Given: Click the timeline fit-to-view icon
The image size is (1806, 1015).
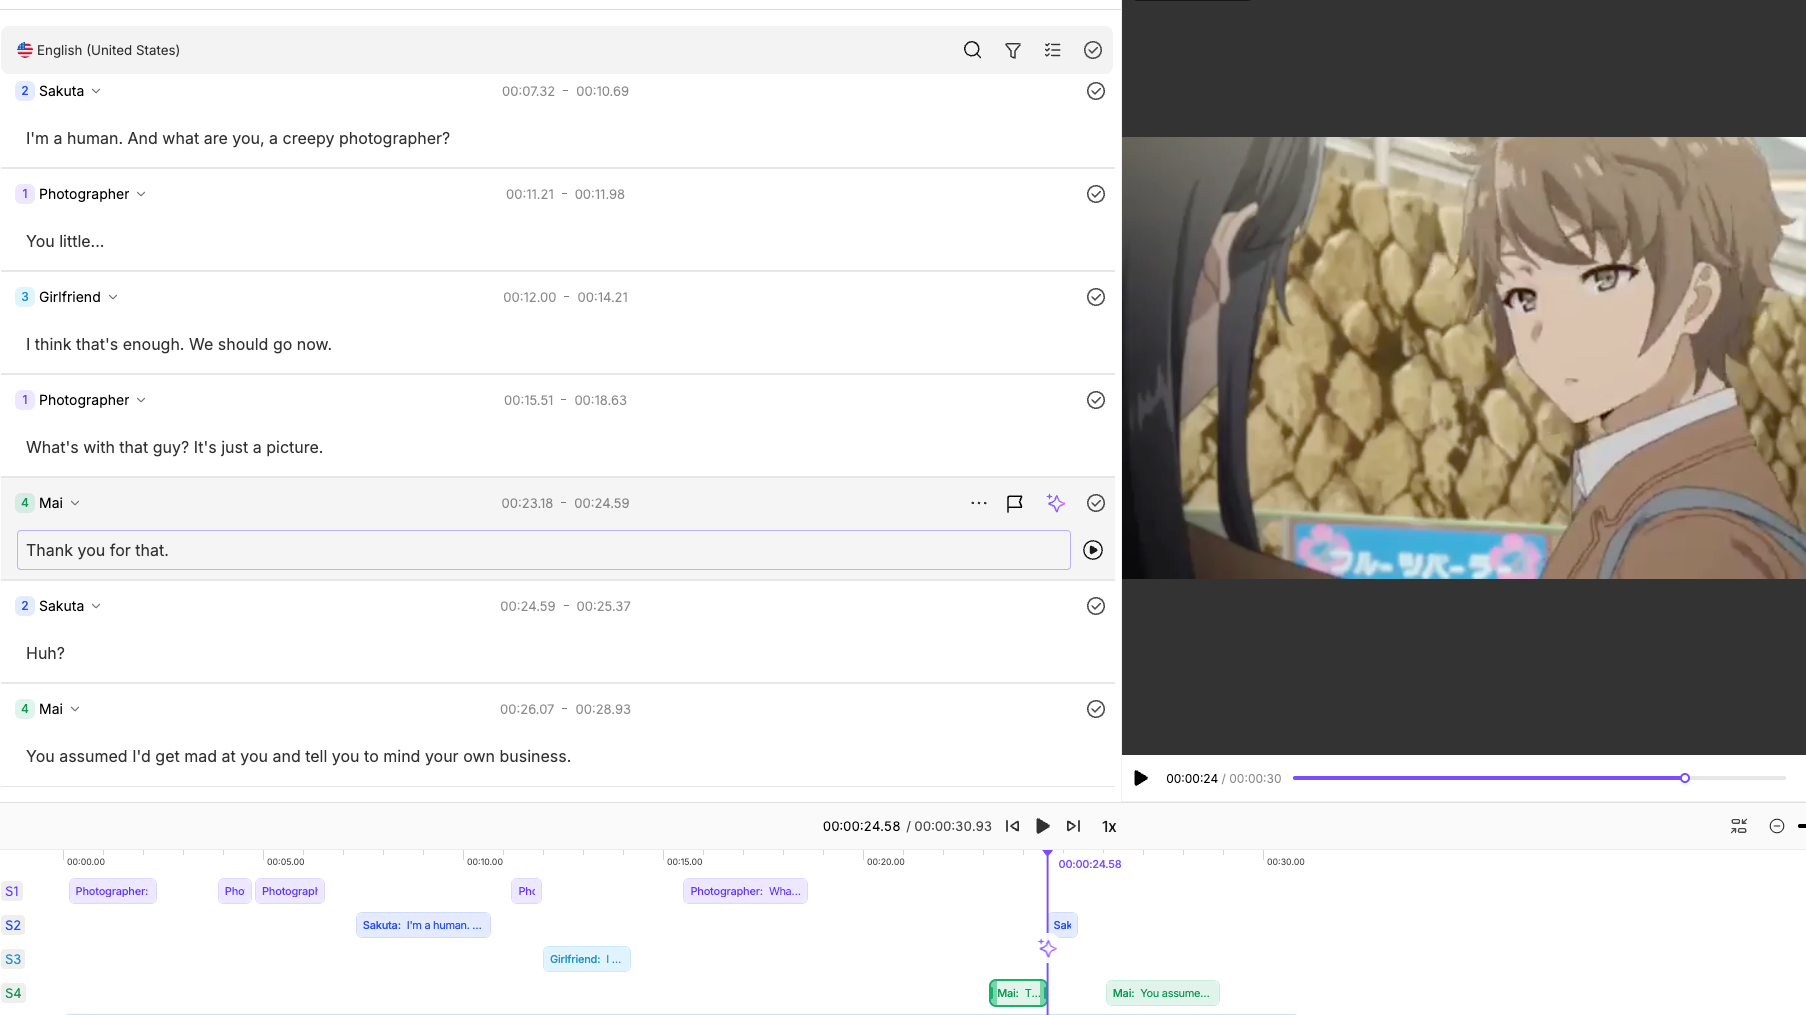Looking at the screenshot, I should [x=1739, y=826].
